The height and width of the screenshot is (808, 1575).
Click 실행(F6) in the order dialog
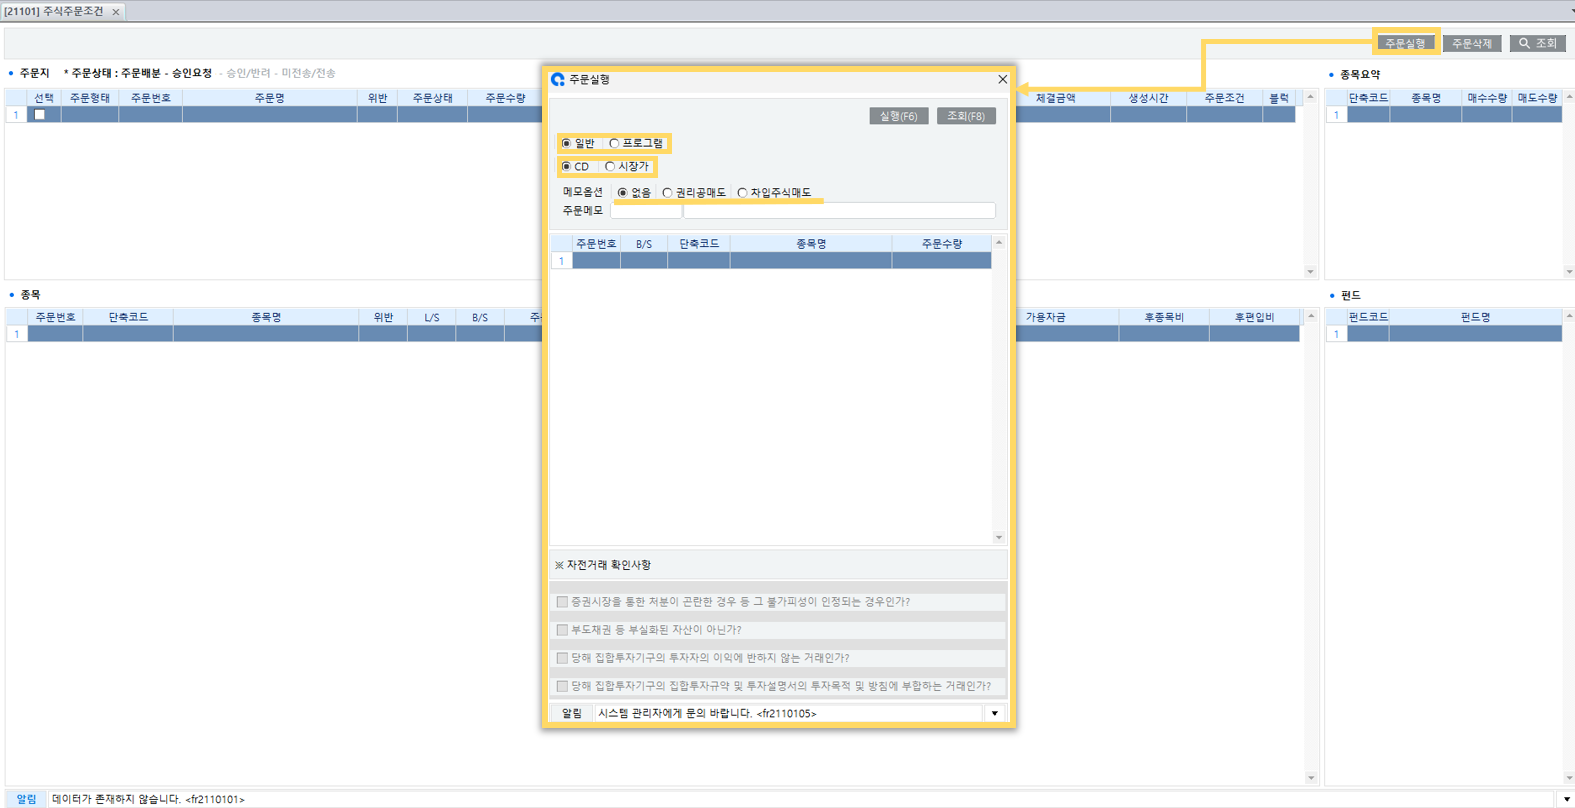(899, 116)
